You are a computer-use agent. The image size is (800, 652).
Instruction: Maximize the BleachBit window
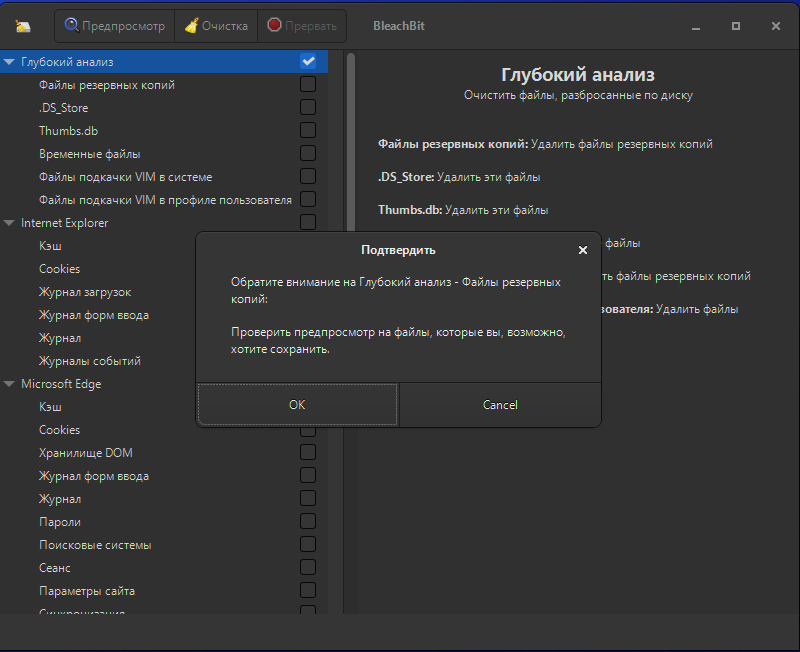(736, 26)
